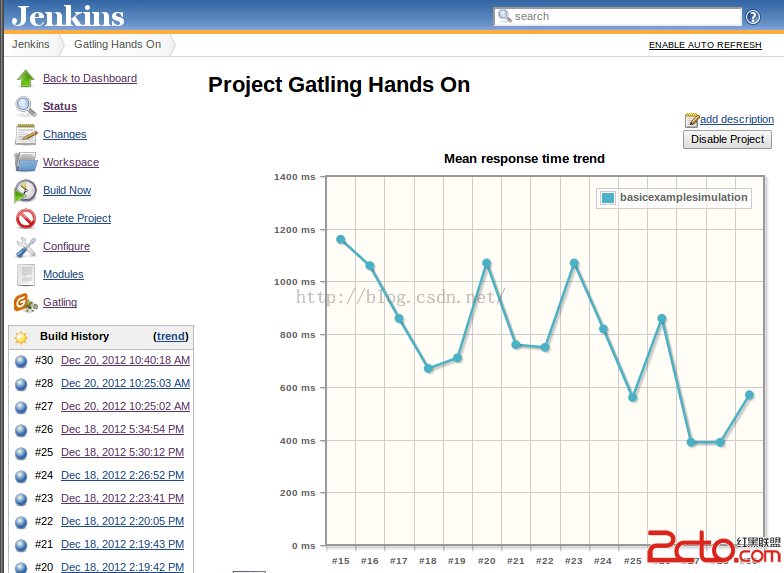Image resolution: width=784 pixels, height=573 pixels.
Task: Open the Build History trend link
Action: click(x=170, y=336)
